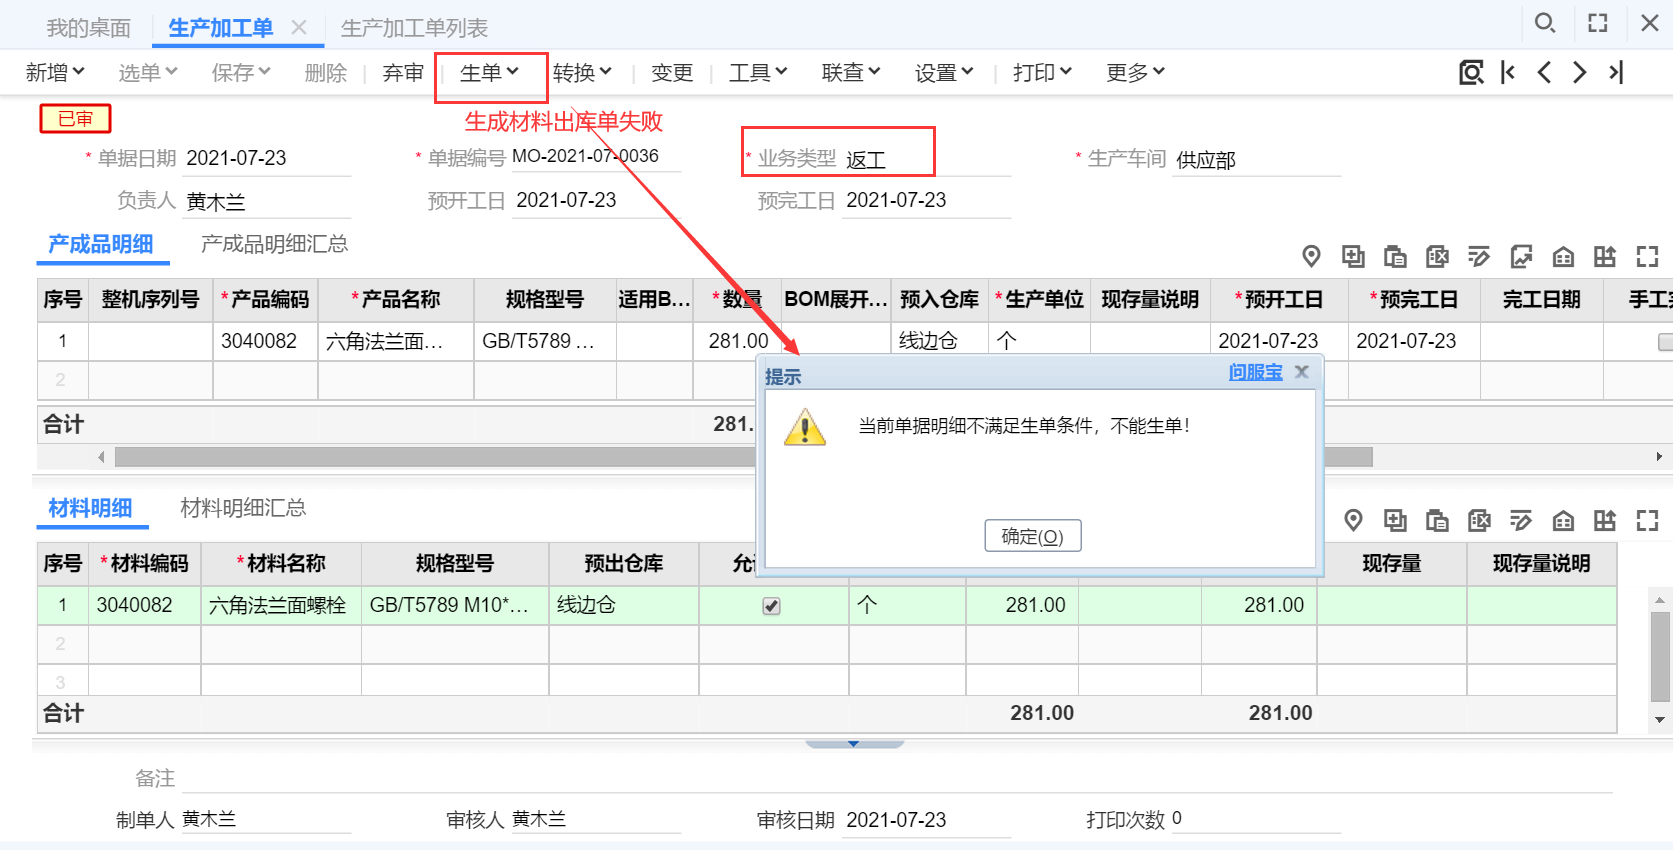Click the locate pin icon in 产成品明细 toolbar

pyautogui.click(x=1311, y=257)
